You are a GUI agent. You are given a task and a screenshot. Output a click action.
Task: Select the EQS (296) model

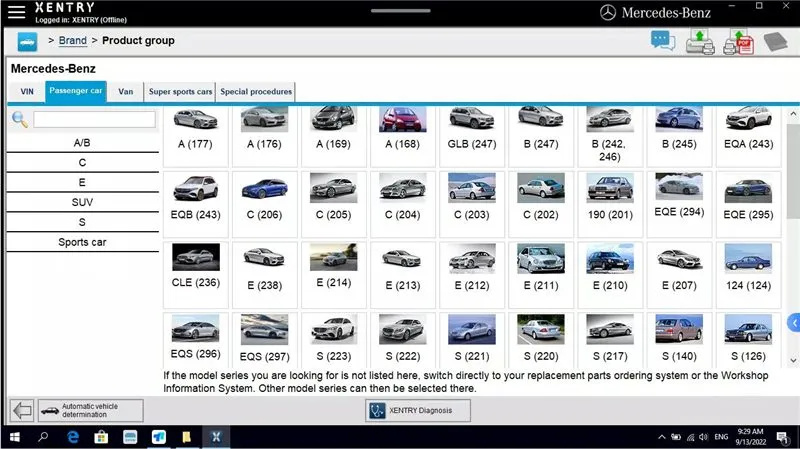(x=195, y=339)
